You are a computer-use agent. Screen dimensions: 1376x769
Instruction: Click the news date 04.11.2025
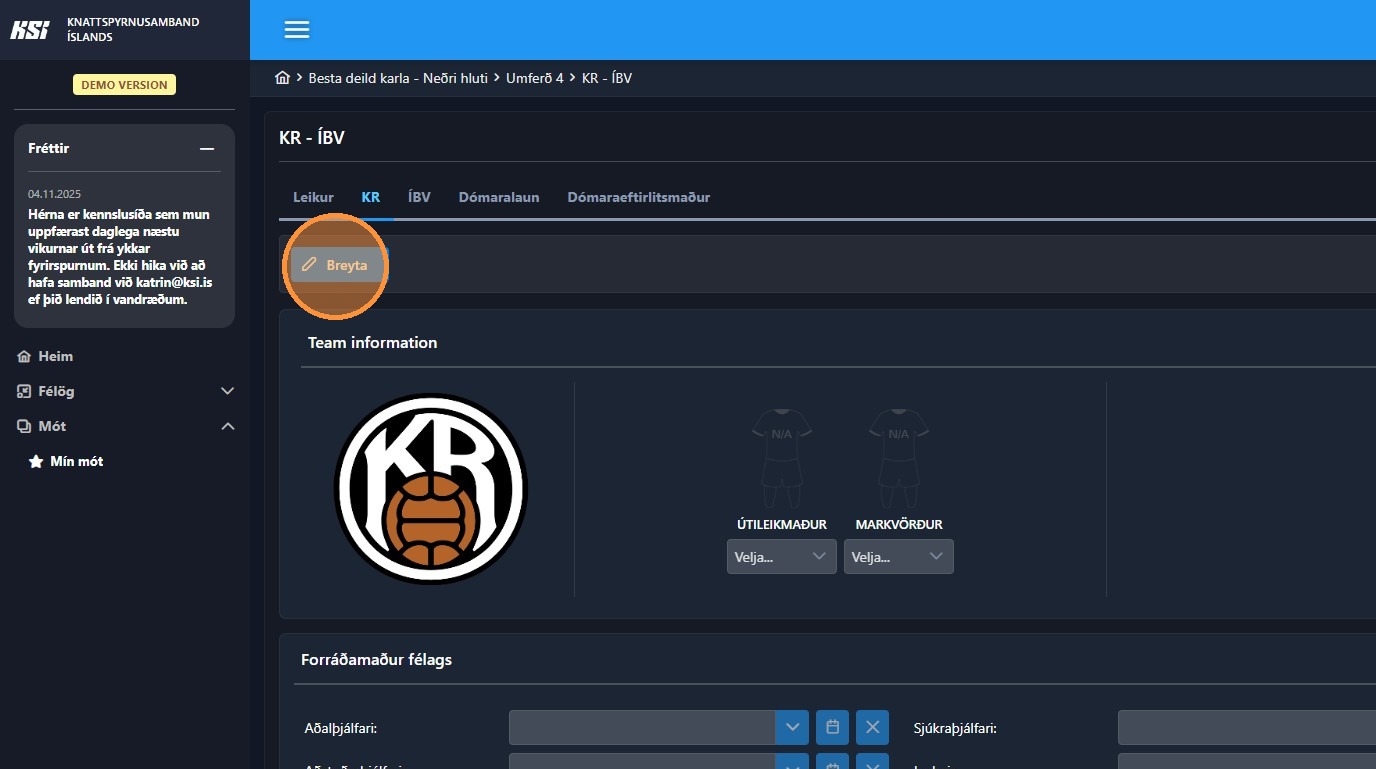pyautogui.click(x=54, y=194)
